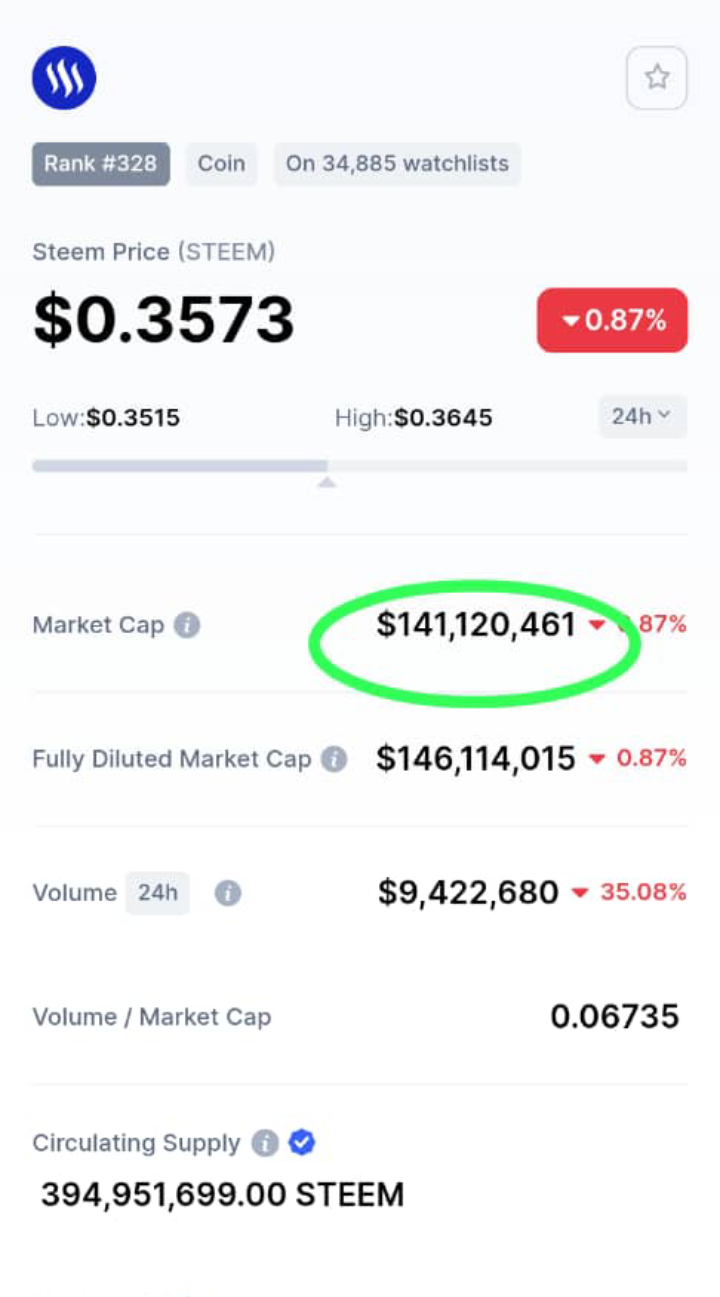Click the Coin tag
720x1297 pixels.
tap(221, 164)
